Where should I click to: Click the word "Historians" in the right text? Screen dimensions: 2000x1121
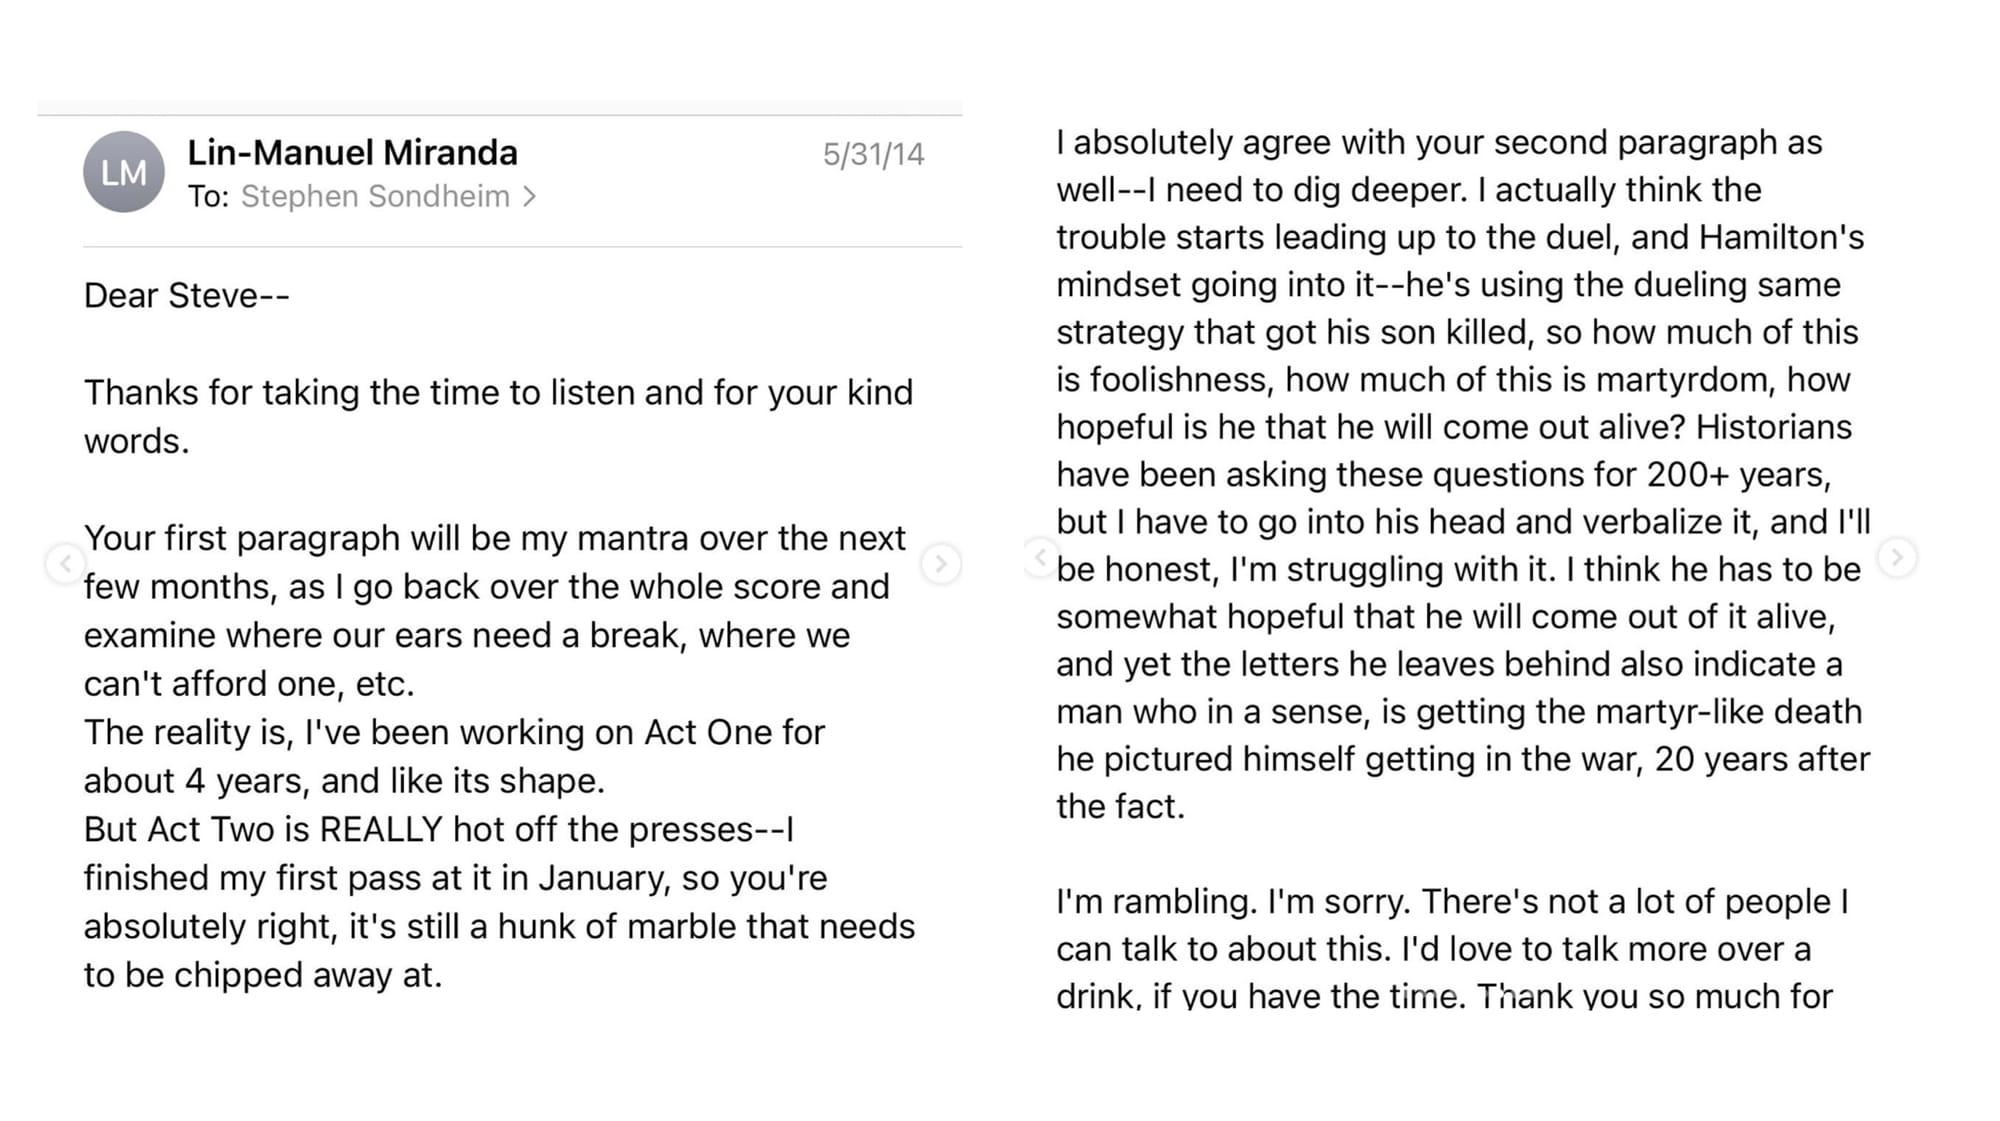pyautogui.click(x=1774, y=428)
